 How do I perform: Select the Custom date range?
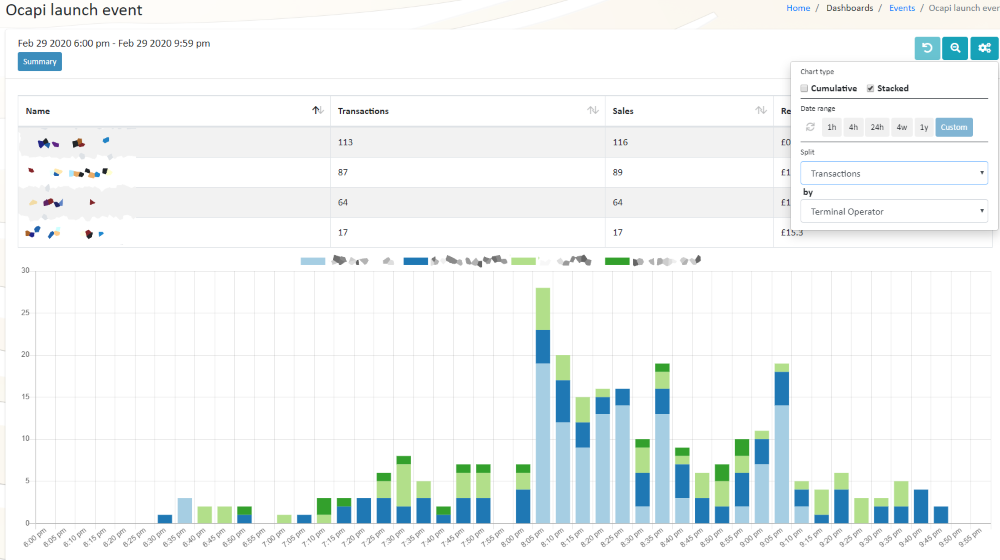(x=954, y=127)
